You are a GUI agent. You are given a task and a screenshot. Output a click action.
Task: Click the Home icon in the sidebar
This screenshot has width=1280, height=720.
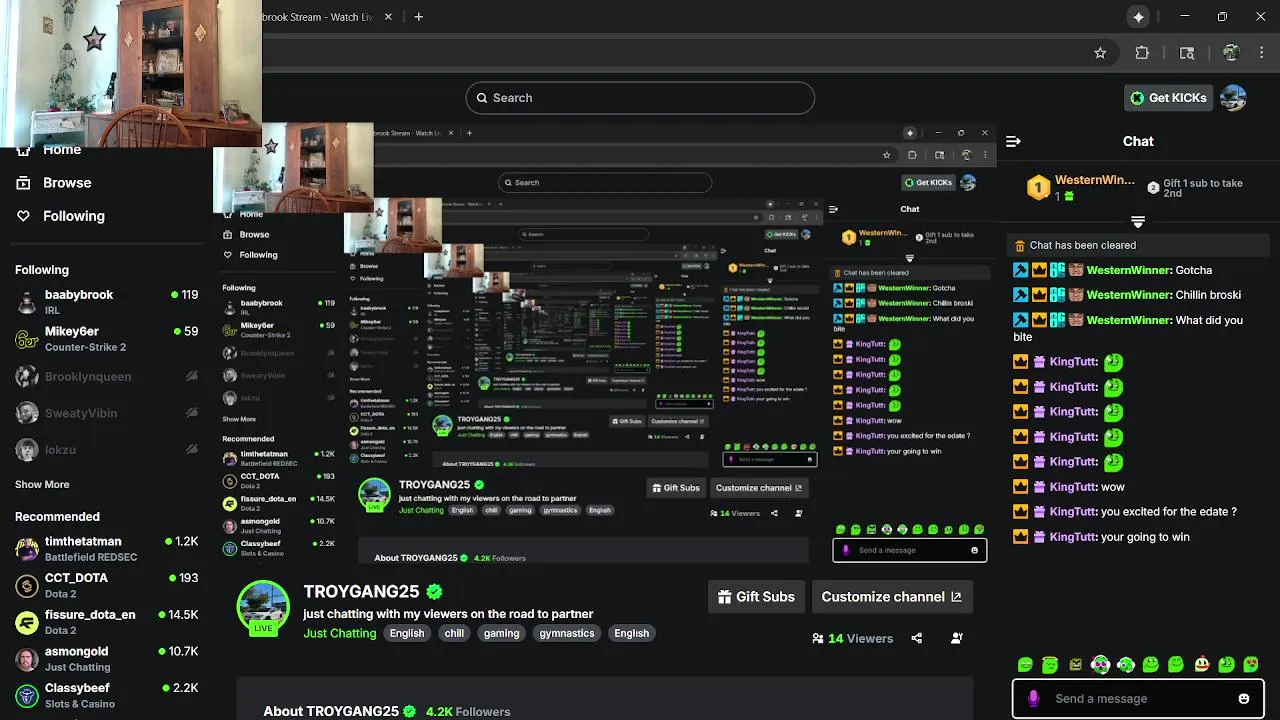click(x=23, y=150)
